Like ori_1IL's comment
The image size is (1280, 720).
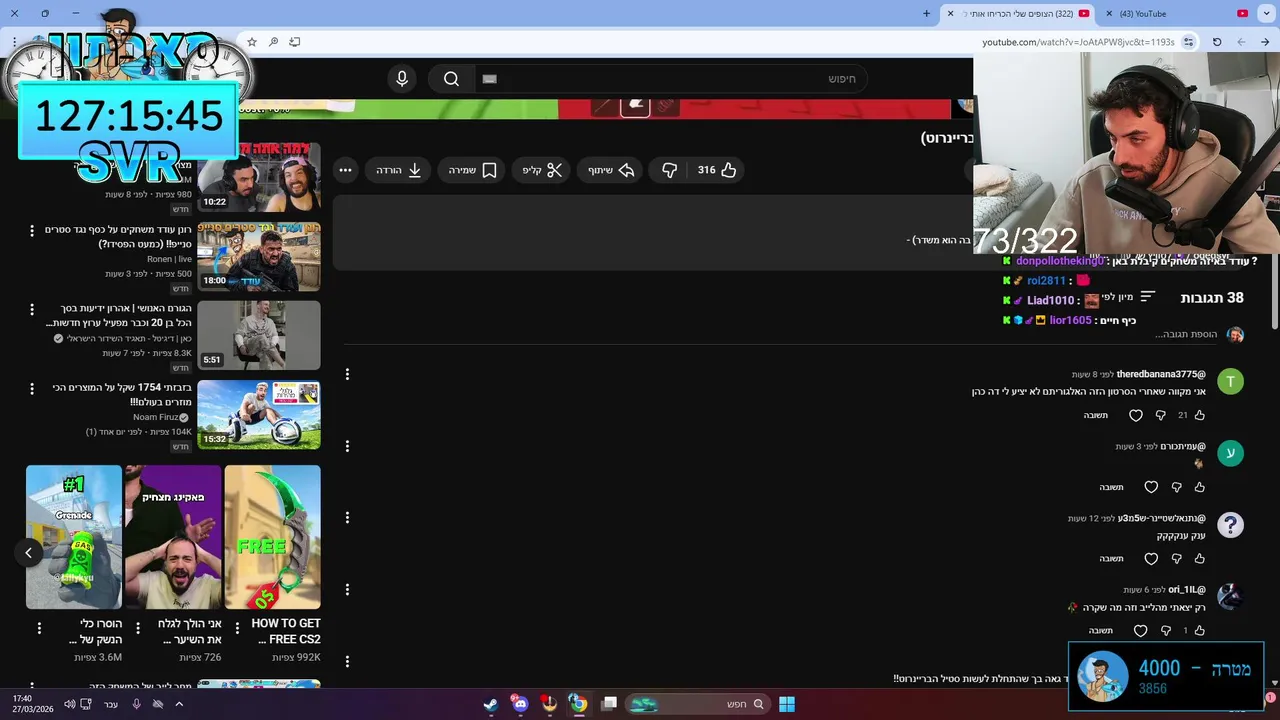pos(1200,631)
